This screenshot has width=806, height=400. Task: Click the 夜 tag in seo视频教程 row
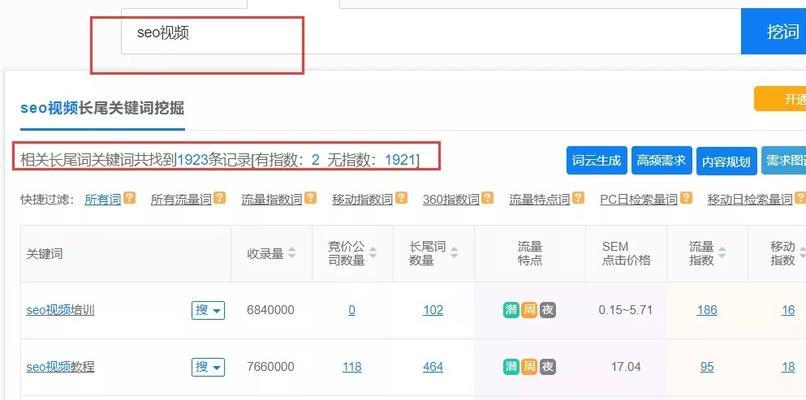tap(548, 367)
